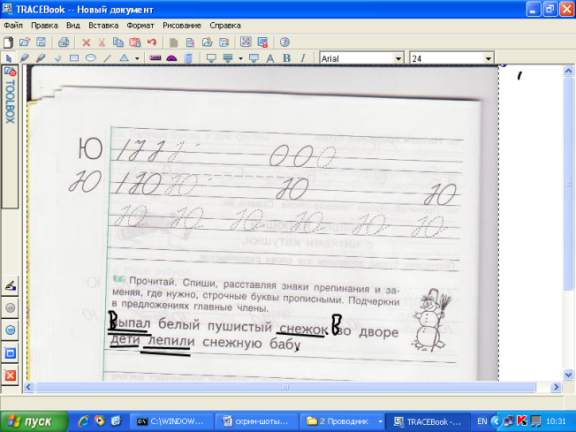
Task: Click the Help question mark icon
Action: (x=284, y=42)
